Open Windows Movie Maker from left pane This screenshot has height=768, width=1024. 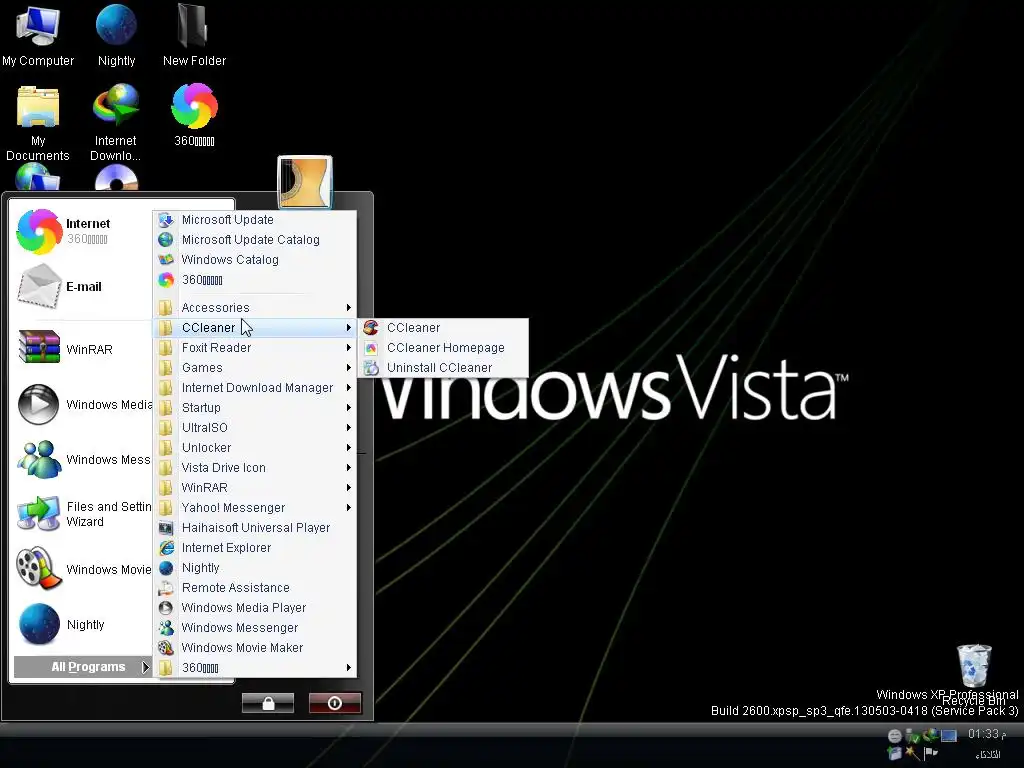(x=82, y=569)
